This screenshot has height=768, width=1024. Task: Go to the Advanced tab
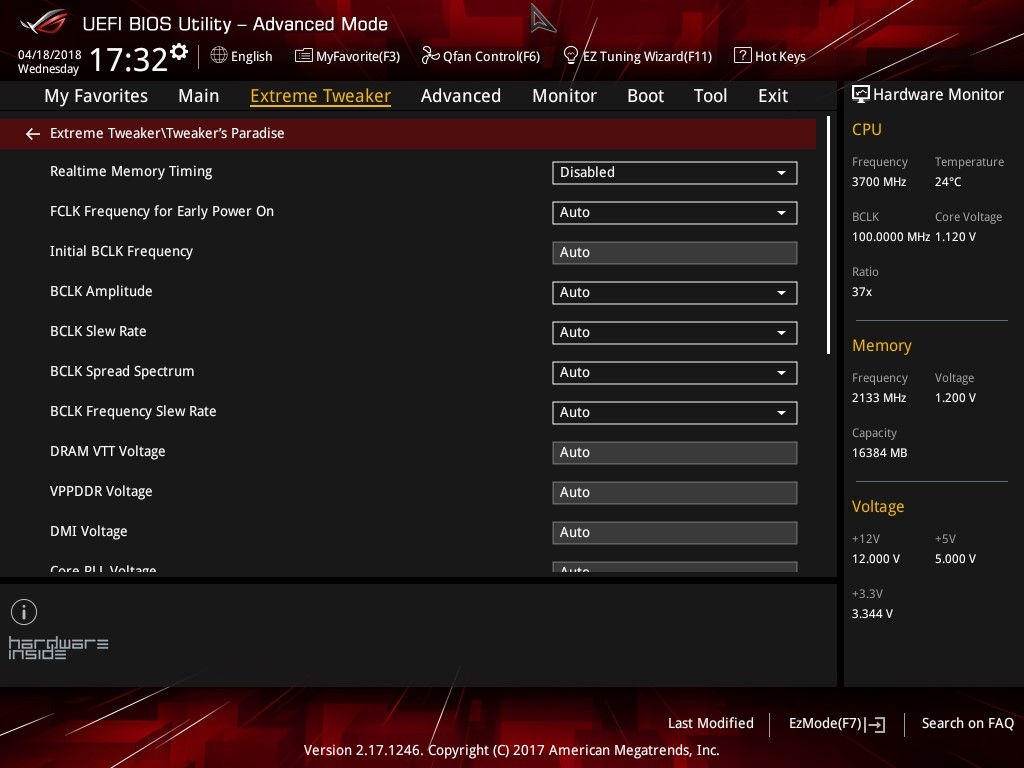(x=461, y=96)
